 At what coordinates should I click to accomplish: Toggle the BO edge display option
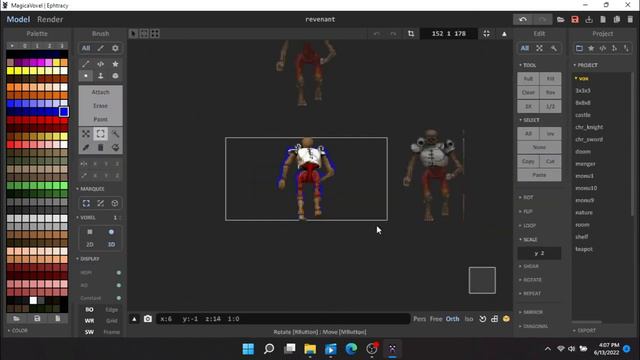click(89, 309)
